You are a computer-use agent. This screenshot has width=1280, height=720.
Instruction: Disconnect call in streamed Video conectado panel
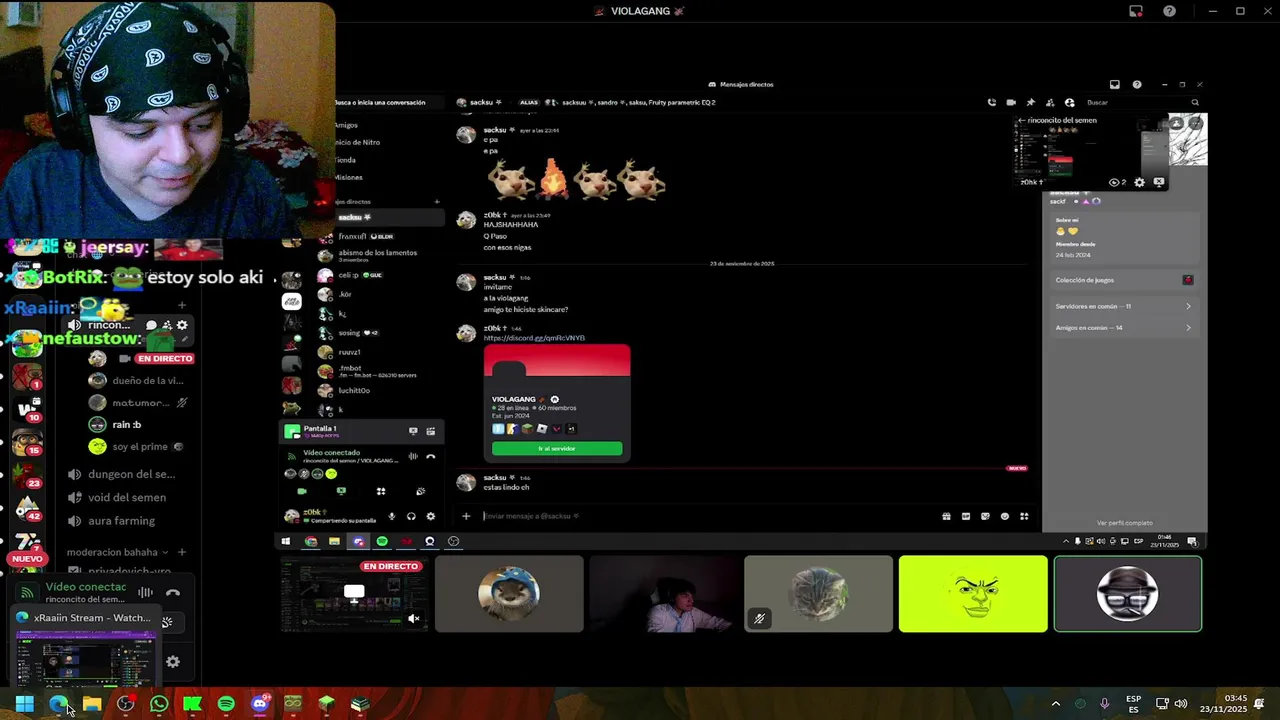(431, 456)
